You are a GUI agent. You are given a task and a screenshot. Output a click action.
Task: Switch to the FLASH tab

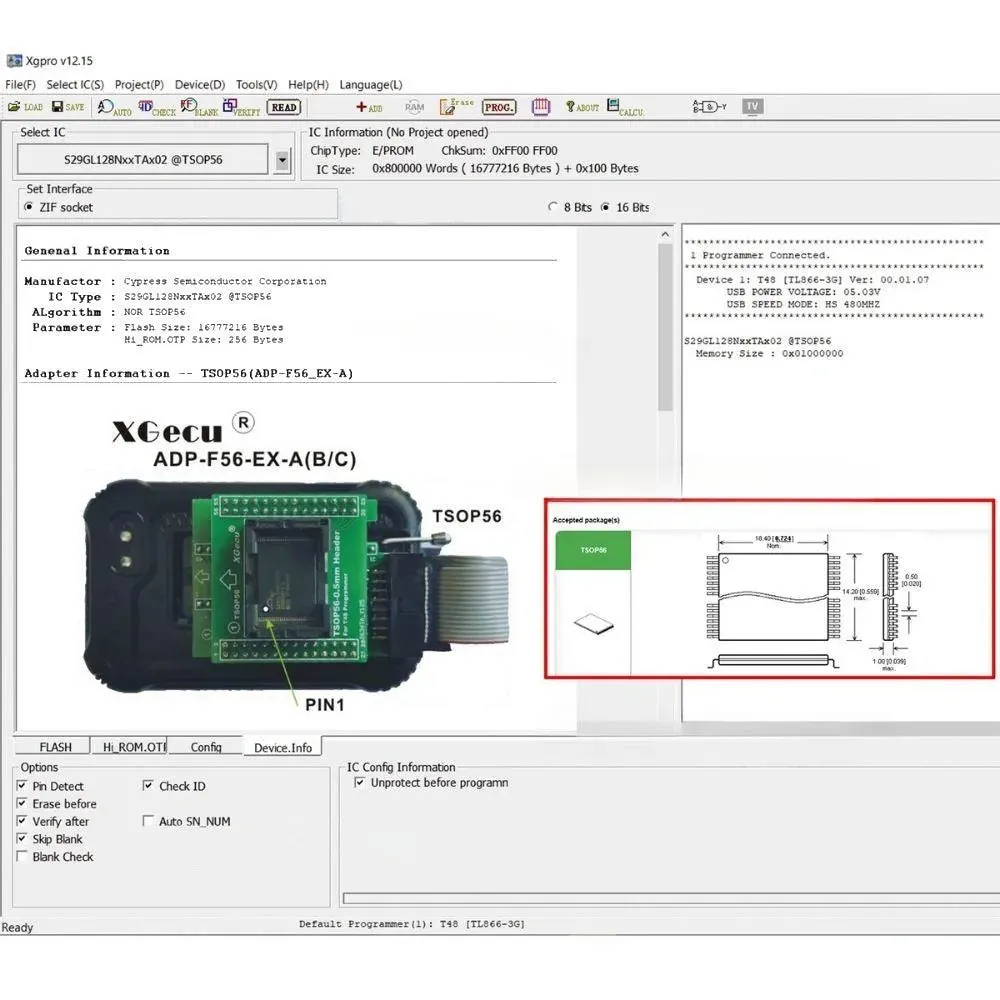[55, 747]
